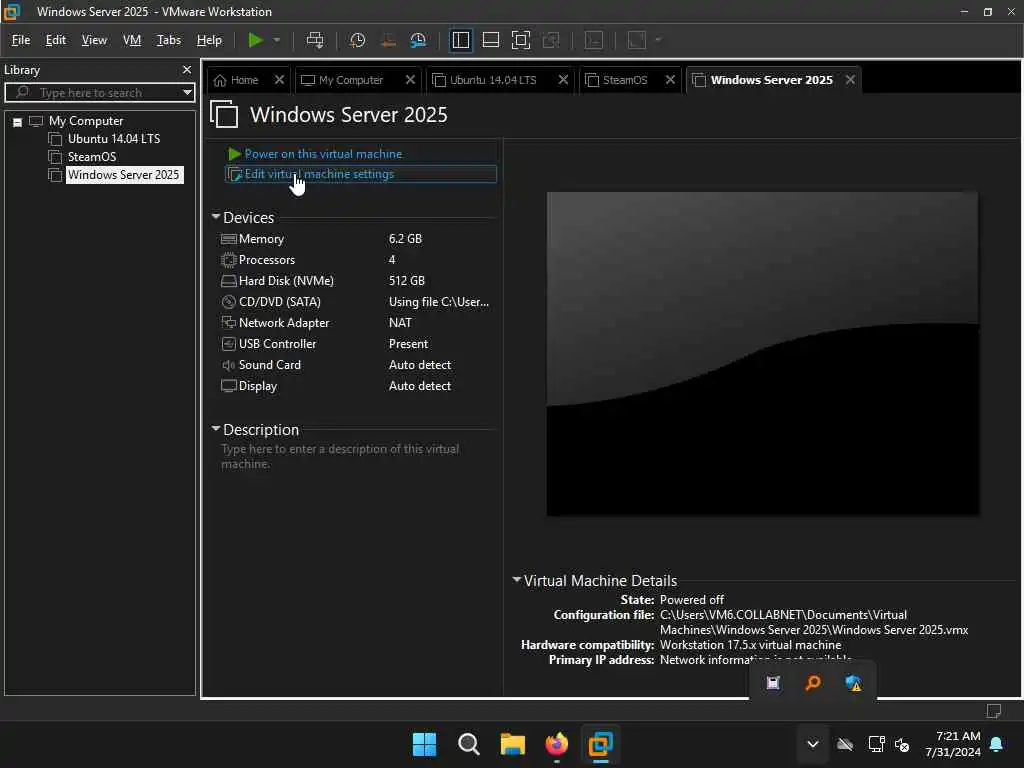The height and width of the screenshot is (768, 1024).
Task: Open the library search filter dropdown
Action: click(187, 93)
